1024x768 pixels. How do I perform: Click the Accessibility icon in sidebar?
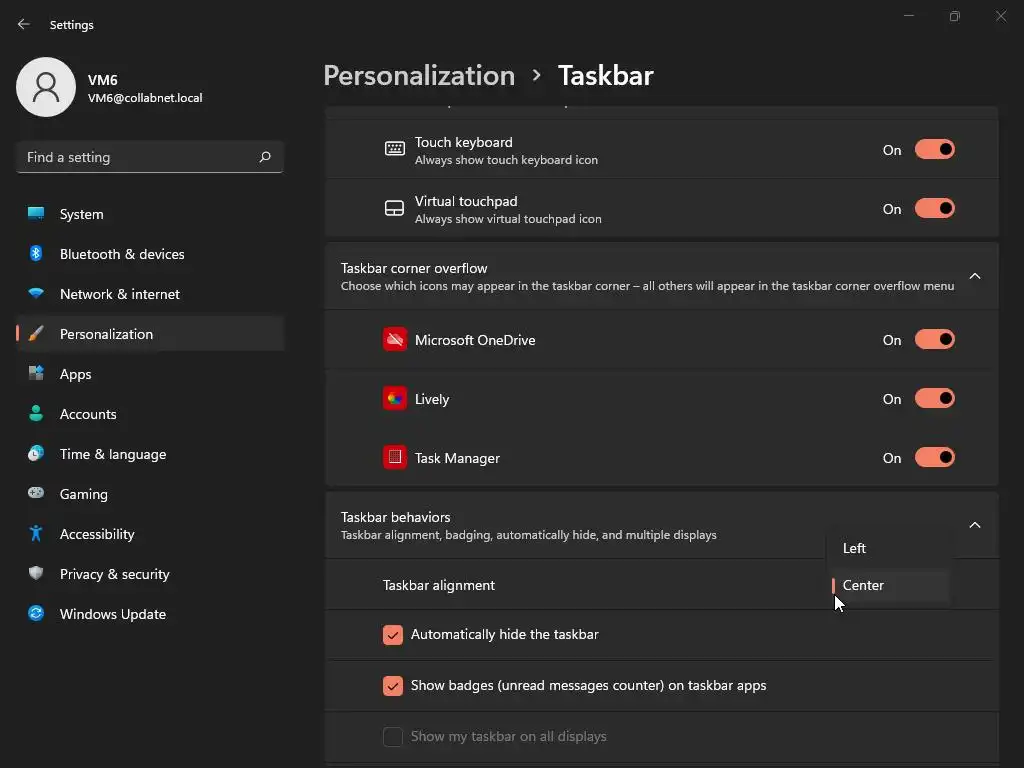[x=36, y=534]
